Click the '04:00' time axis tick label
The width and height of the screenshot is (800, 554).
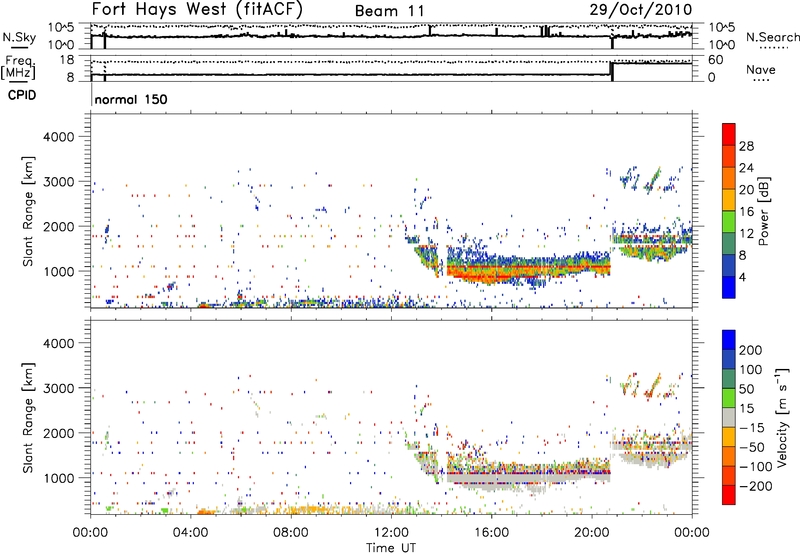pyautogui.click(x=190, y=533)
